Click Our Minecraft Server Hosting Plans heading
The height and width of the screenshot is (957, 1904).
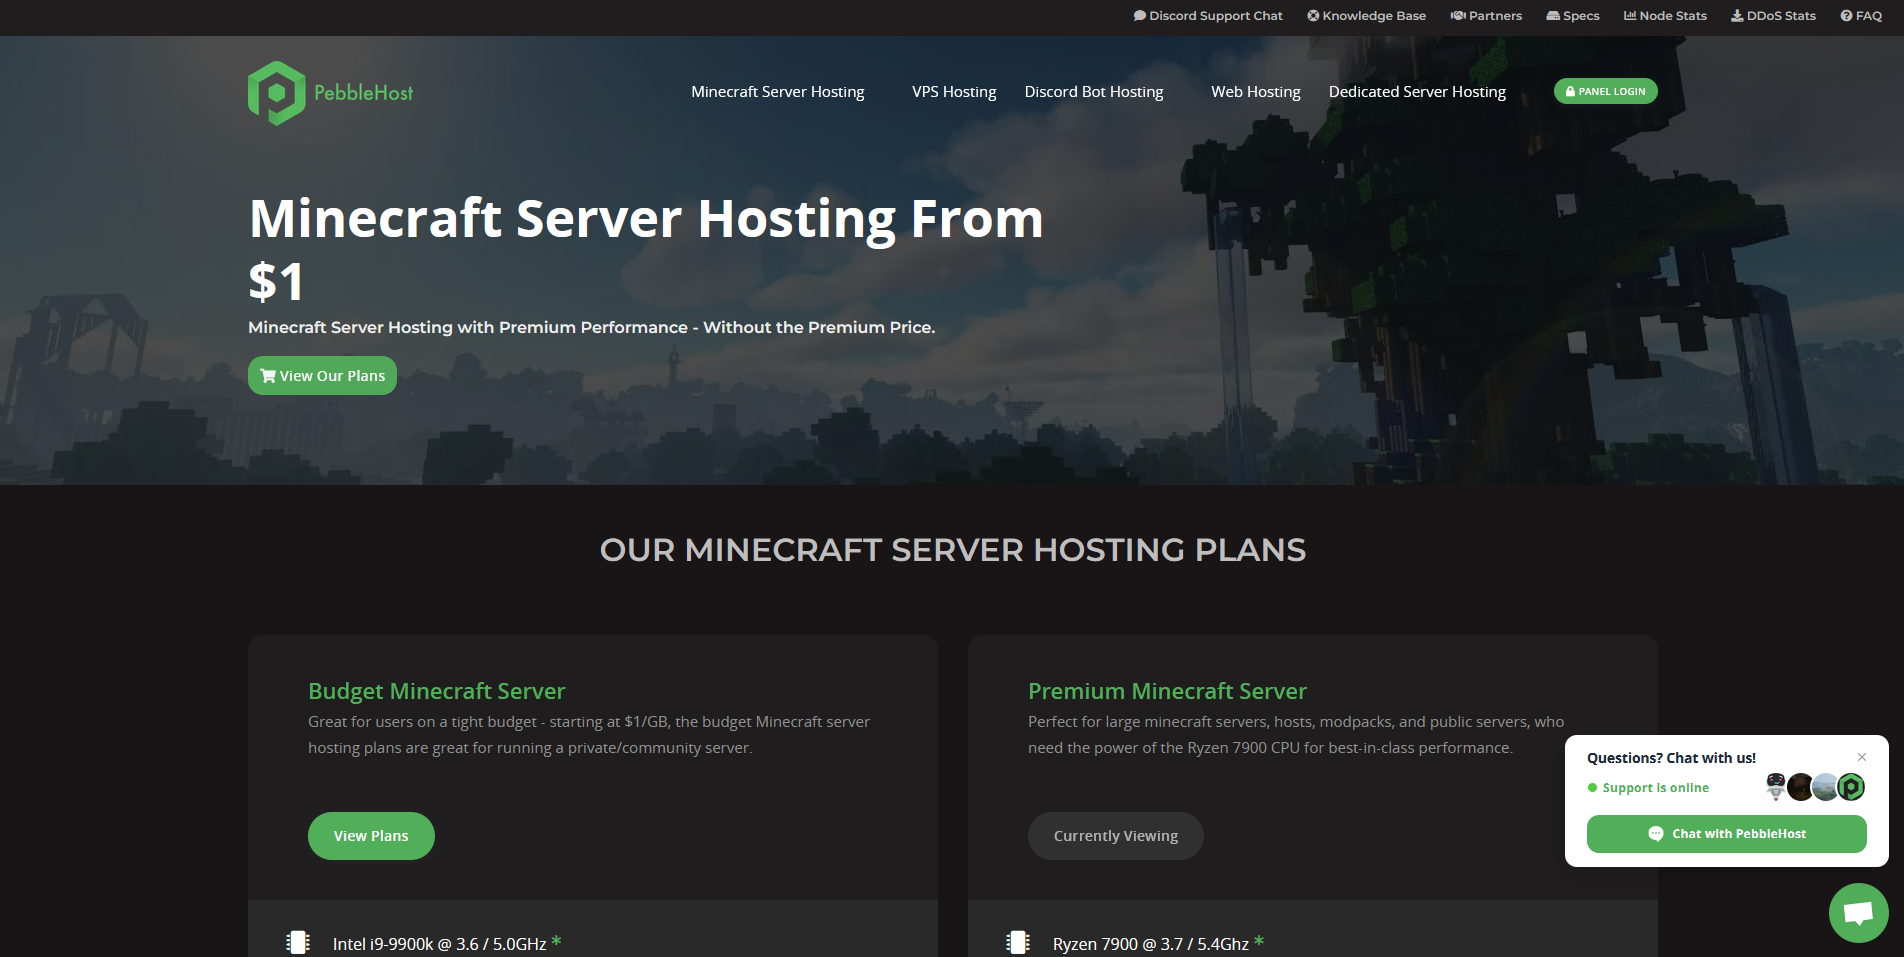pyautogui.click(x=952, y=550)
